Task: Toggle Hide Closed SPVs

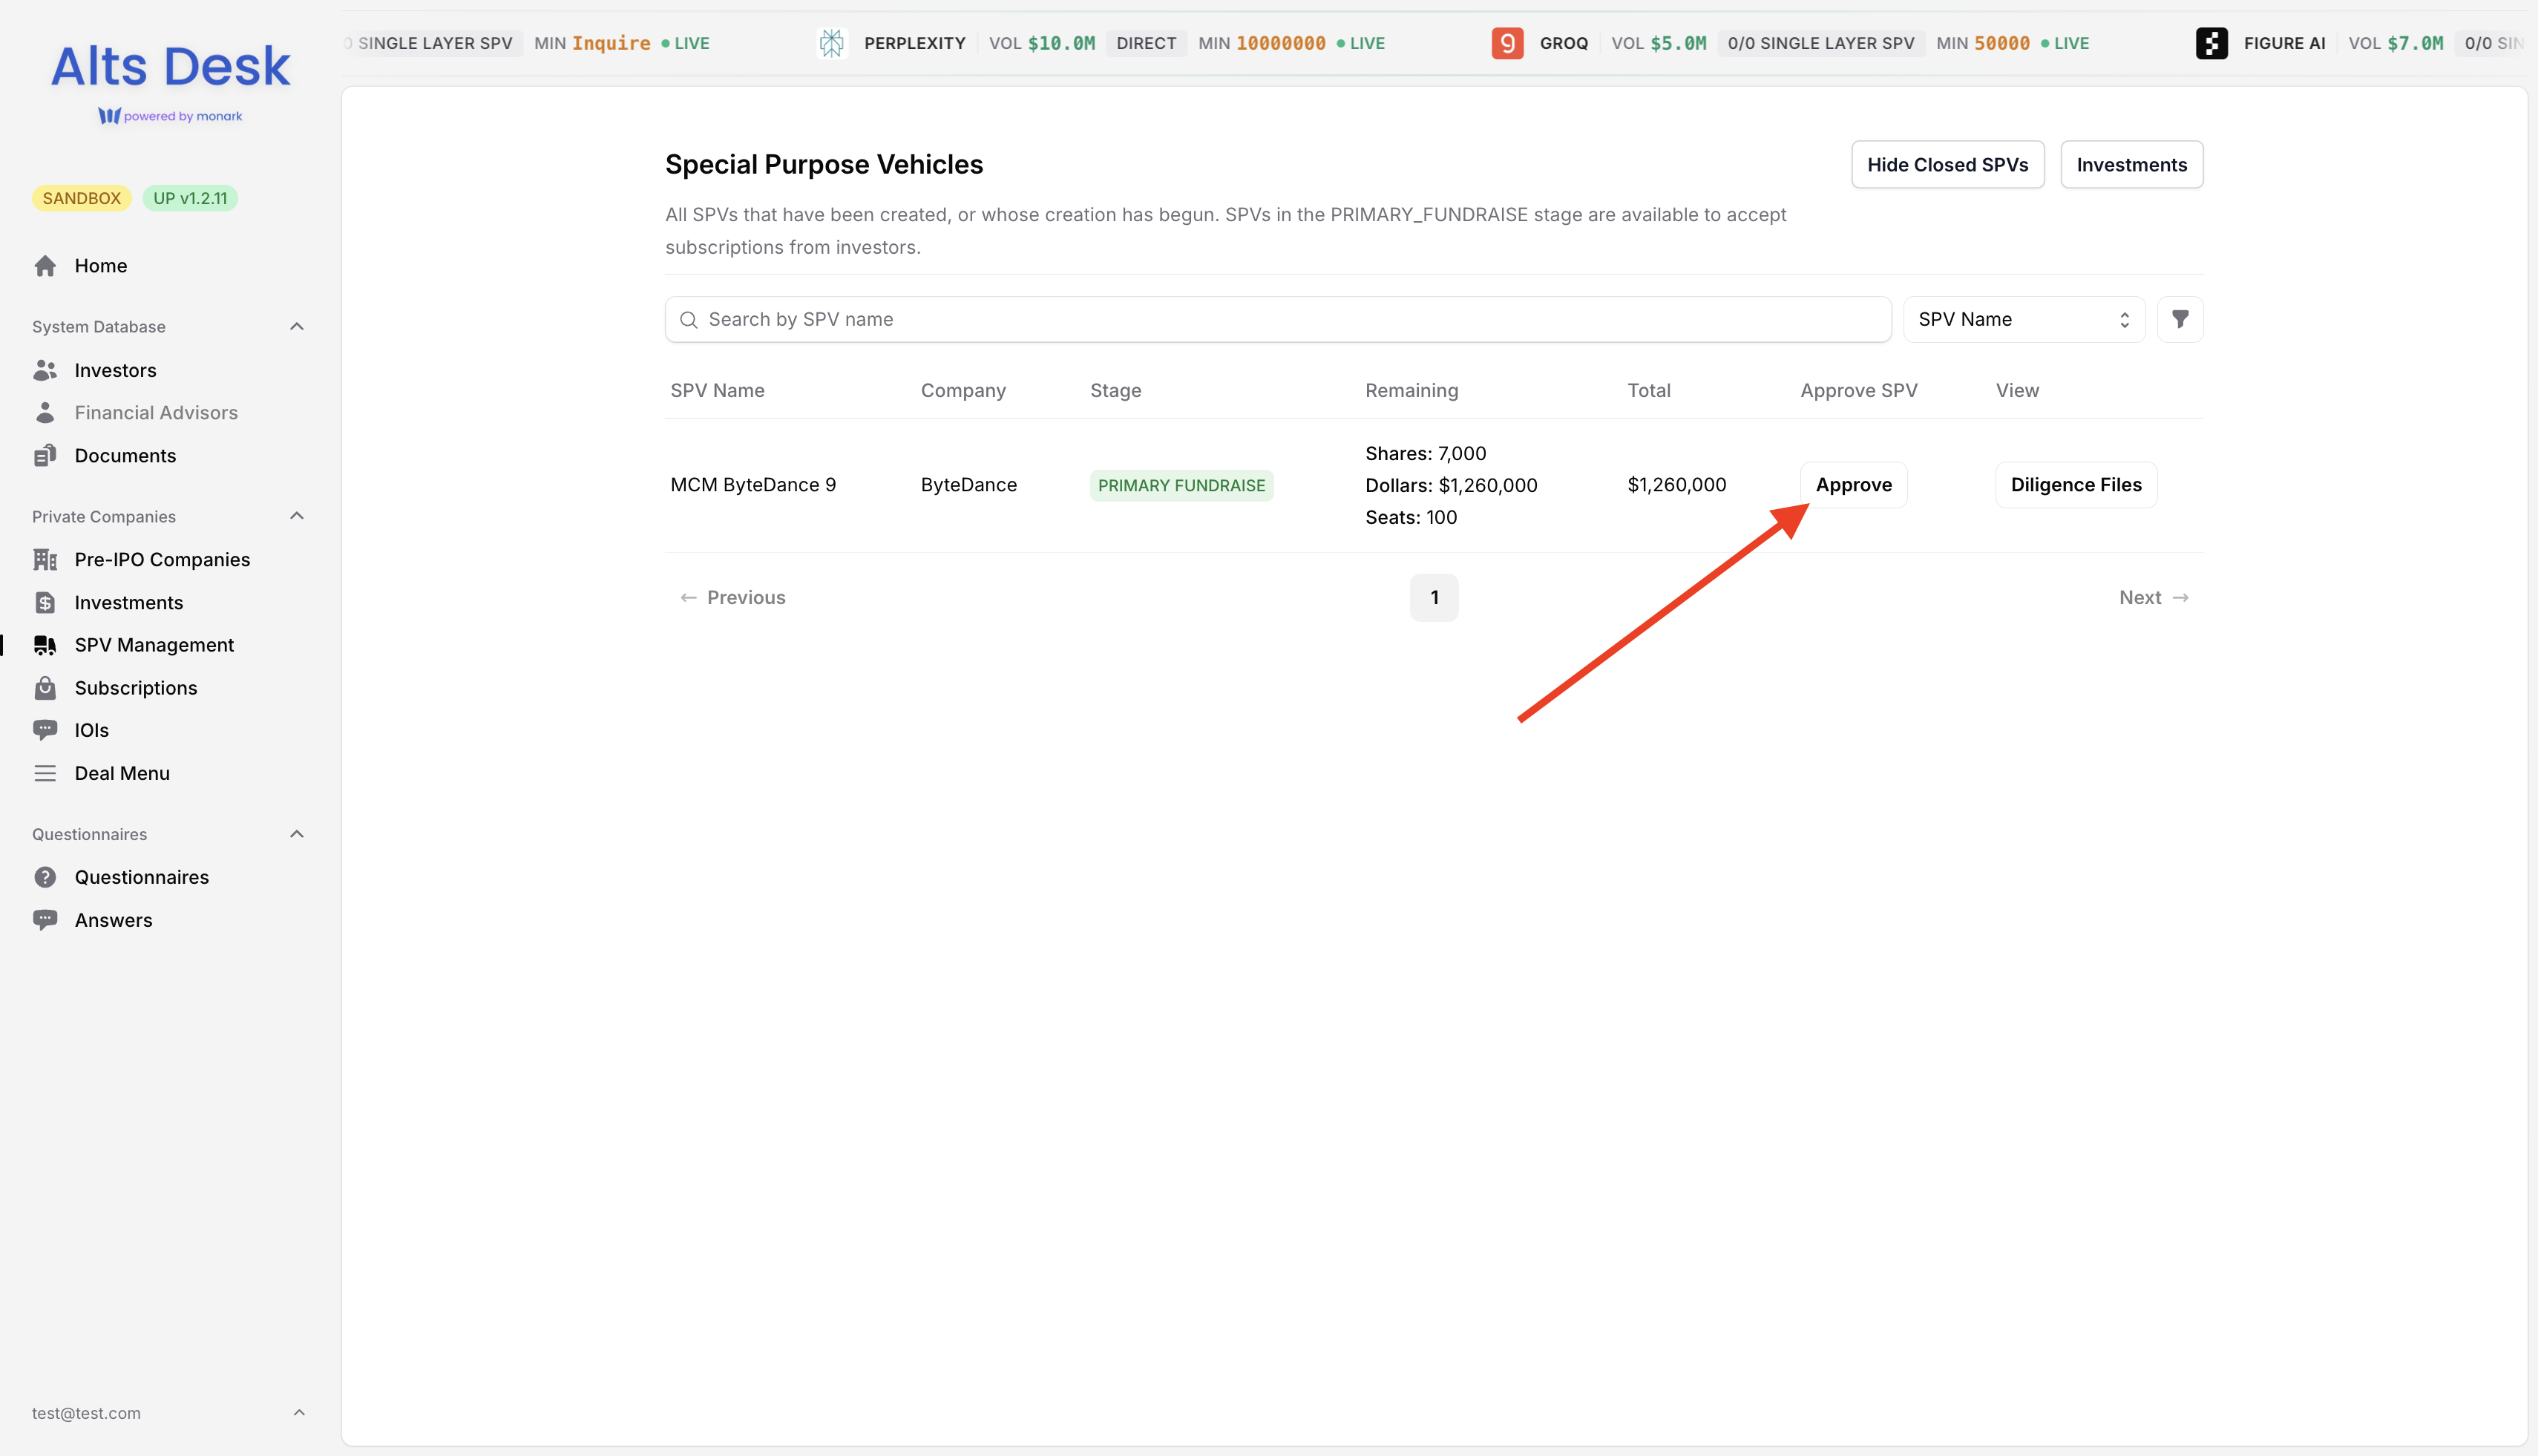Action: (1947, 165)
